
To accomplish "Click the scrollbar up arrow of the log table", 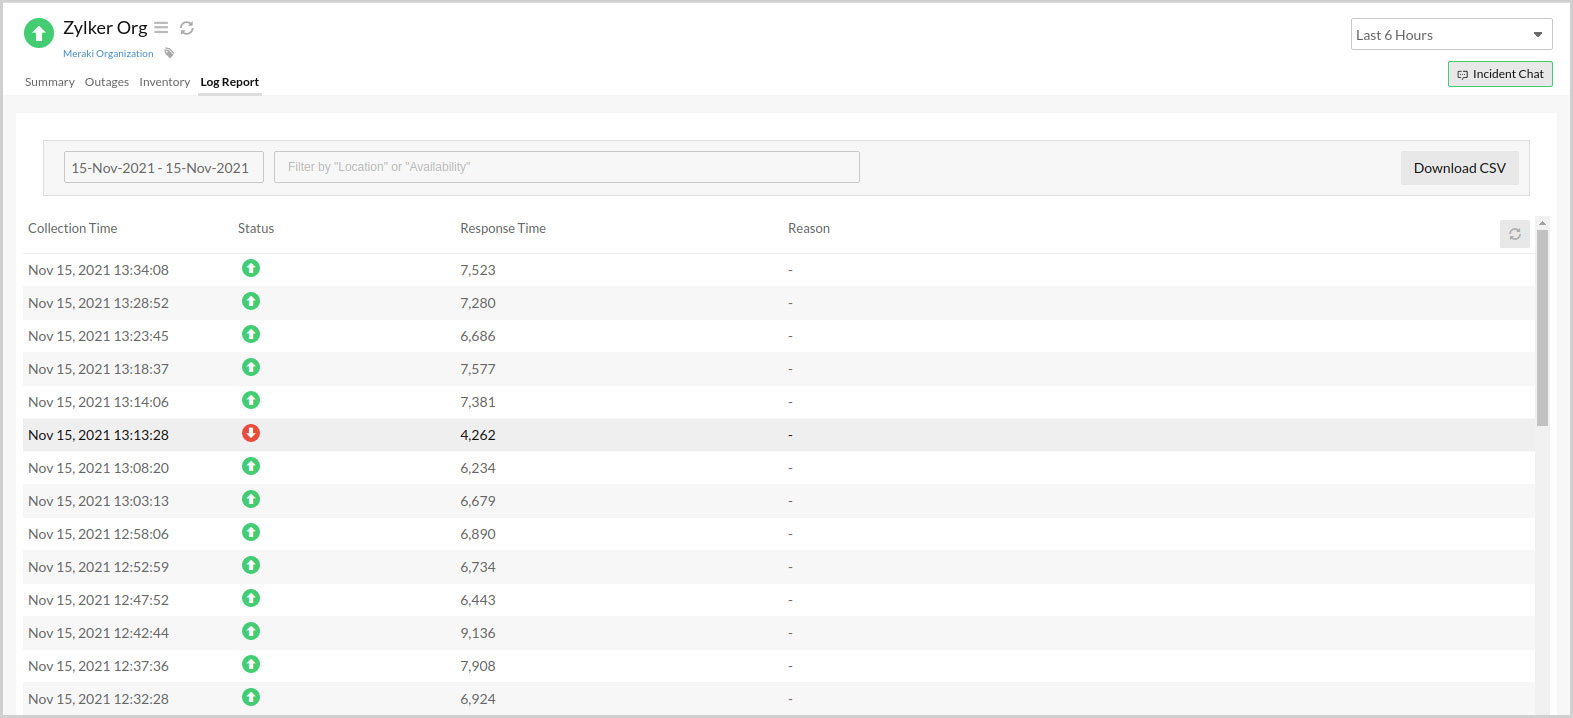I will coord(1542,223).
